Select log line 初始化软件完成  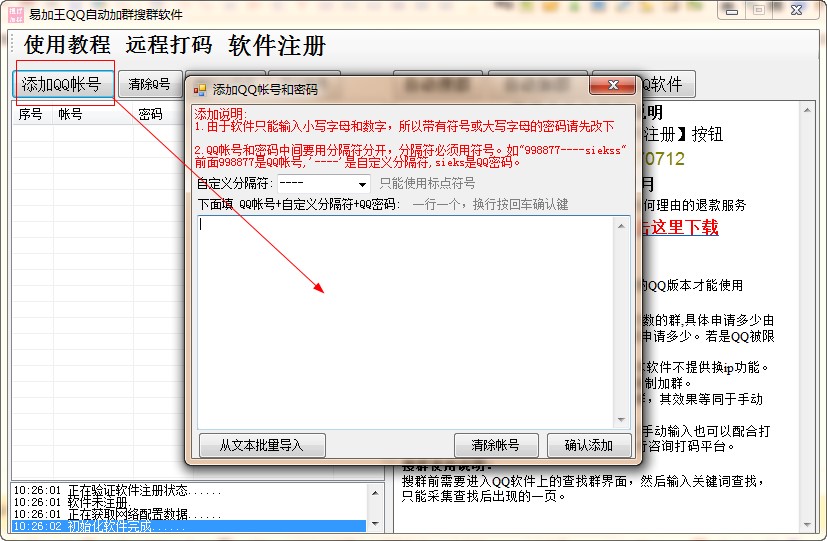tap(189, 526)
